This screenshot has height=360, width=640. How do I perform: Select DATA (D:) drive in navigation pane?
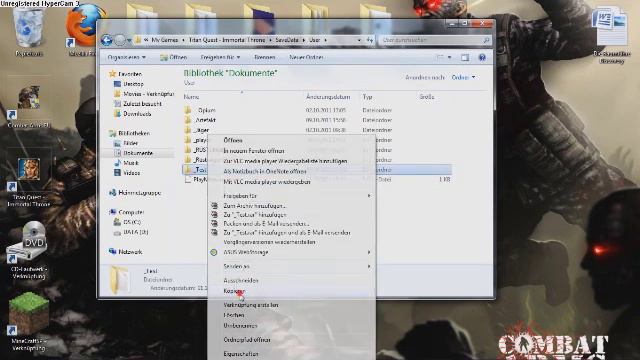(x=136, y=232)
